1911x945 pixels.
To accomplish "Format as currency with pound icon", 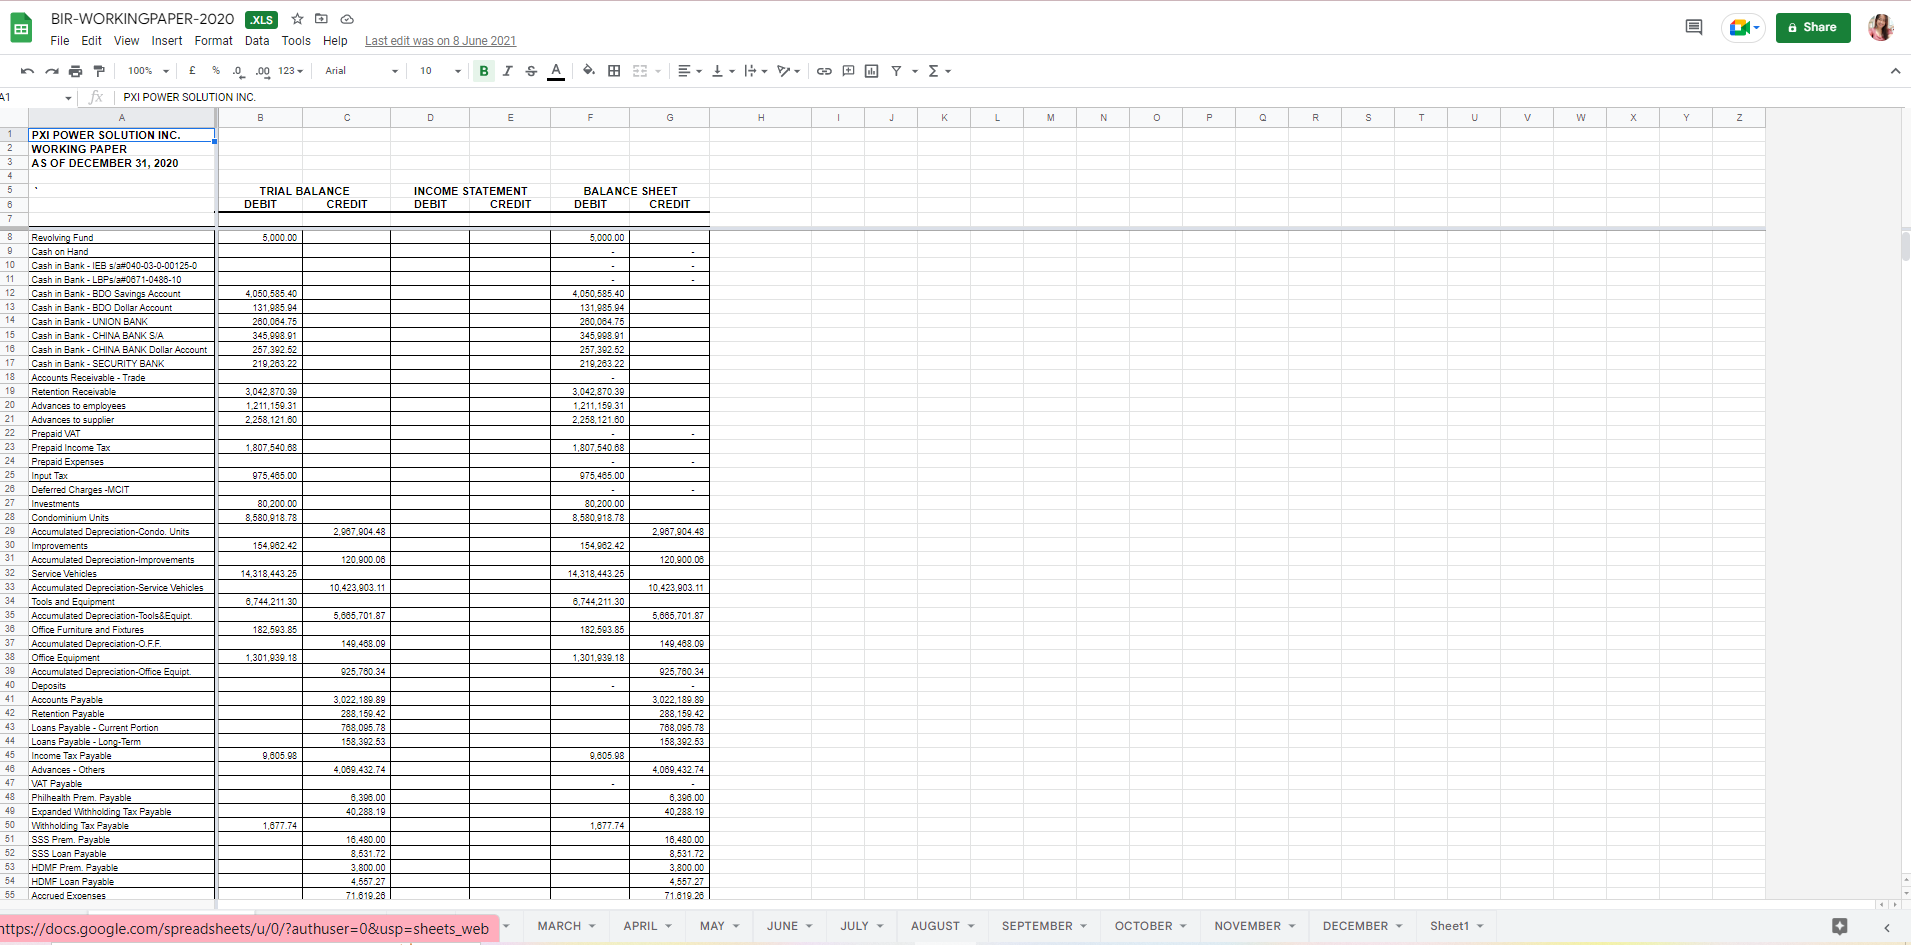I will tap(192, 71).
